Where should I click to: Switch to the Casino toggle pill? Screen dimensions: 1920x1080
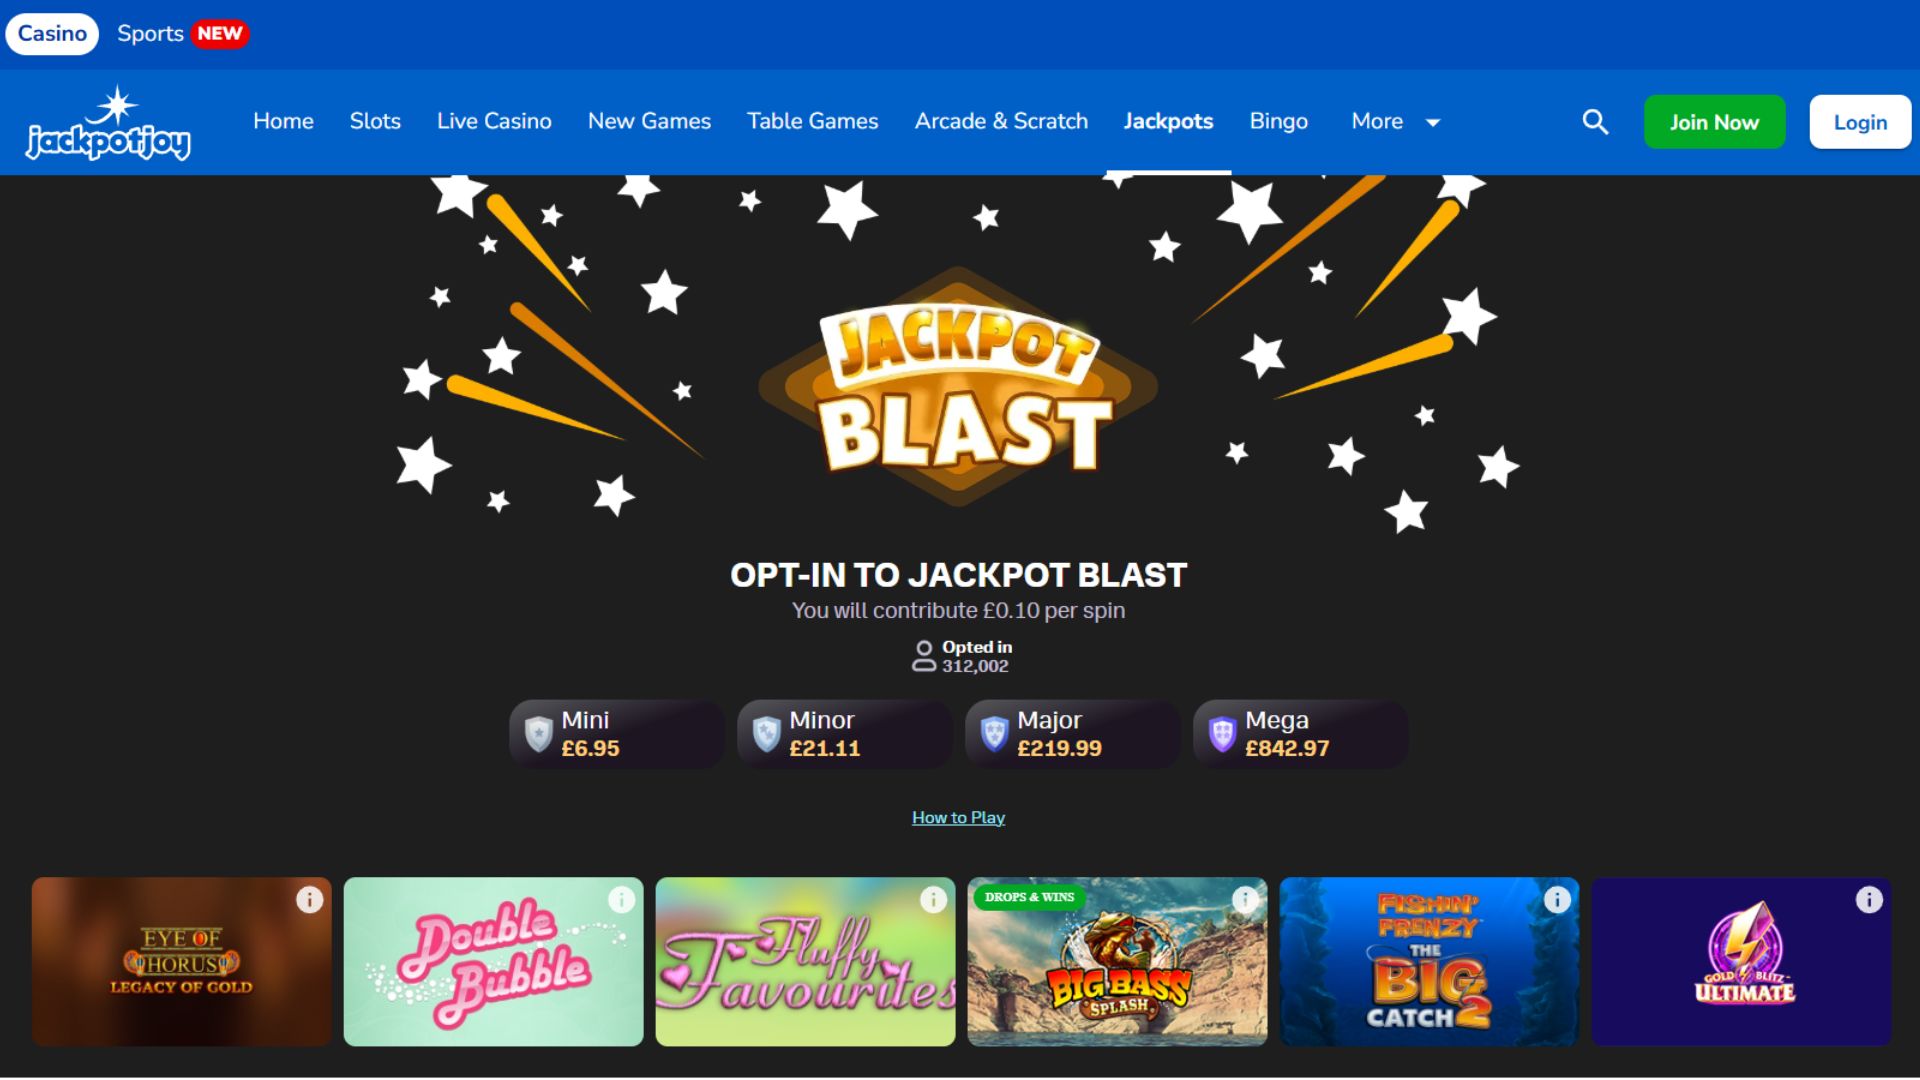pos(52,34)
